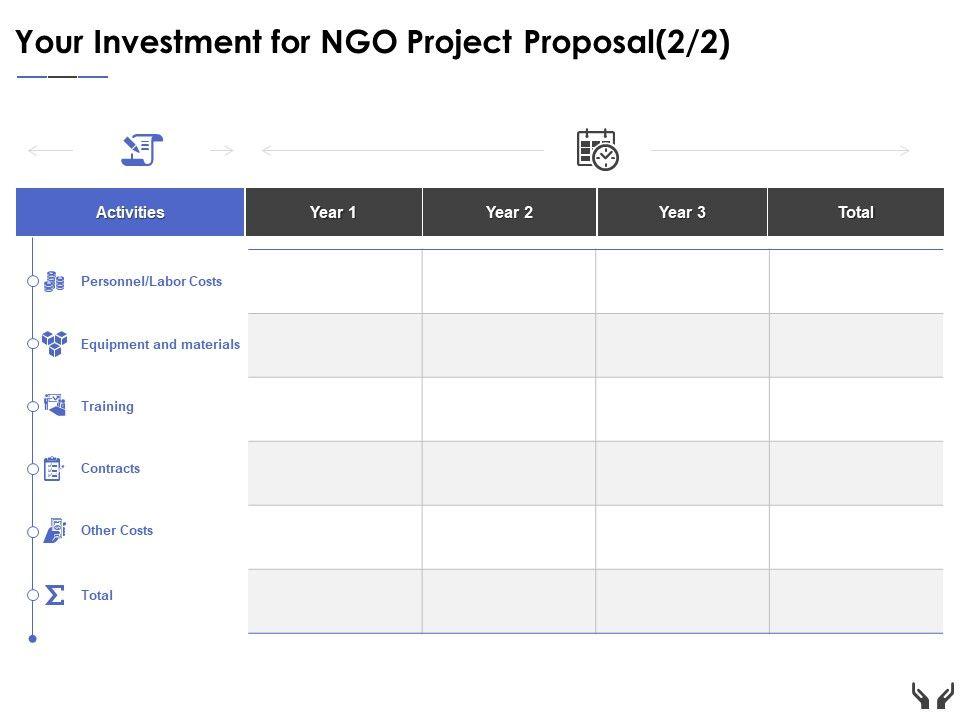960x720 pixels.
Task: Select the Year 3 column header
Action: click(x=682, y=212)
